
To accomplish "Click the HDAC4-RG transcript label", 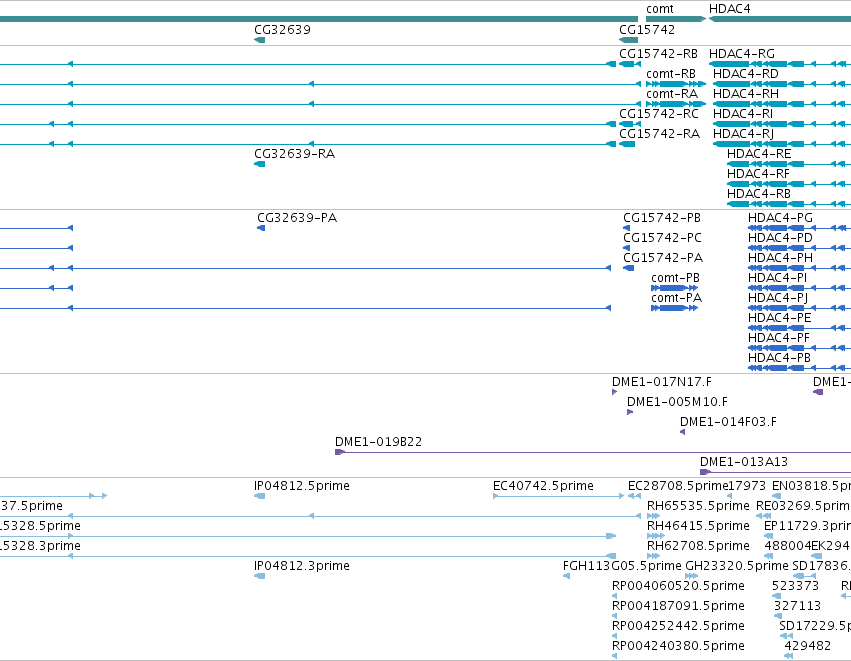I will click(742, 54).
